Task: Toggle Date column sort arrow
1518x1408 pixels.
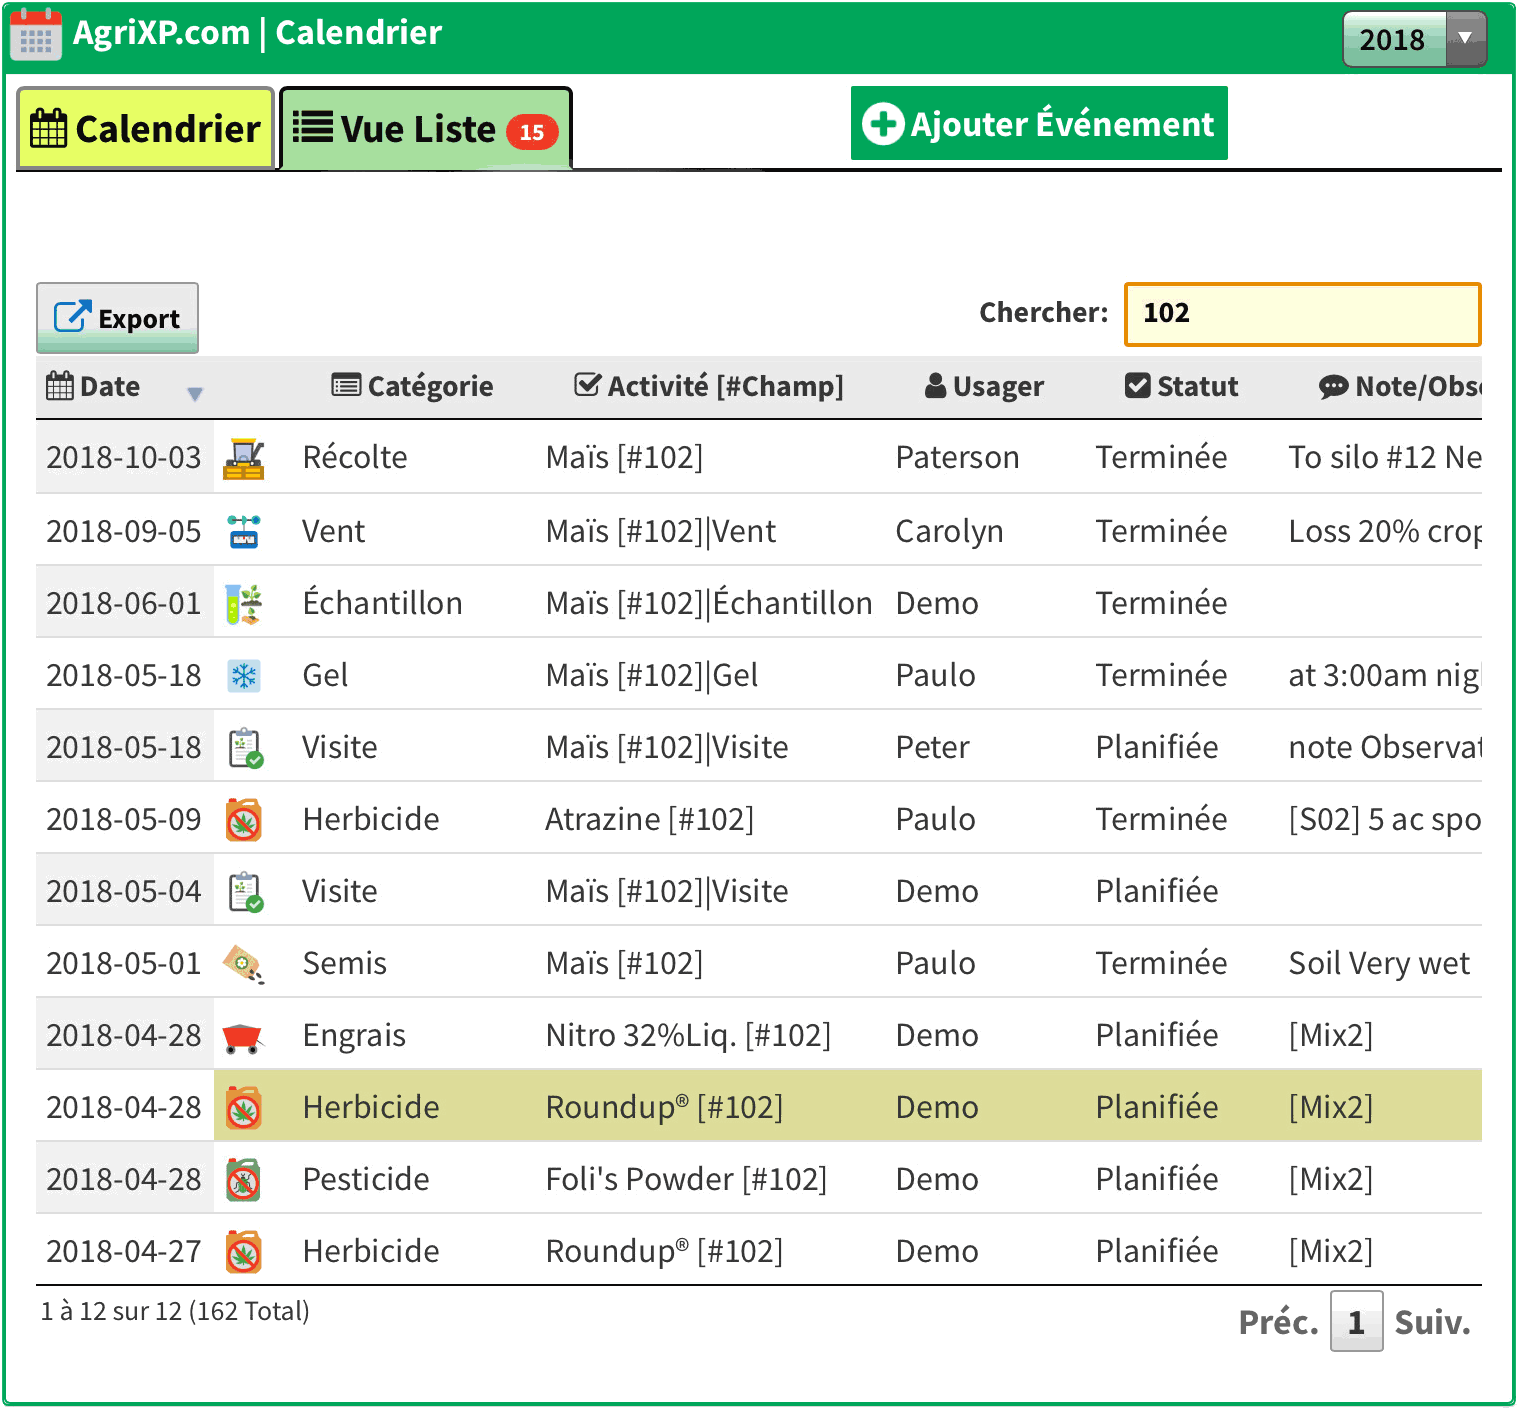Action: 195,393
